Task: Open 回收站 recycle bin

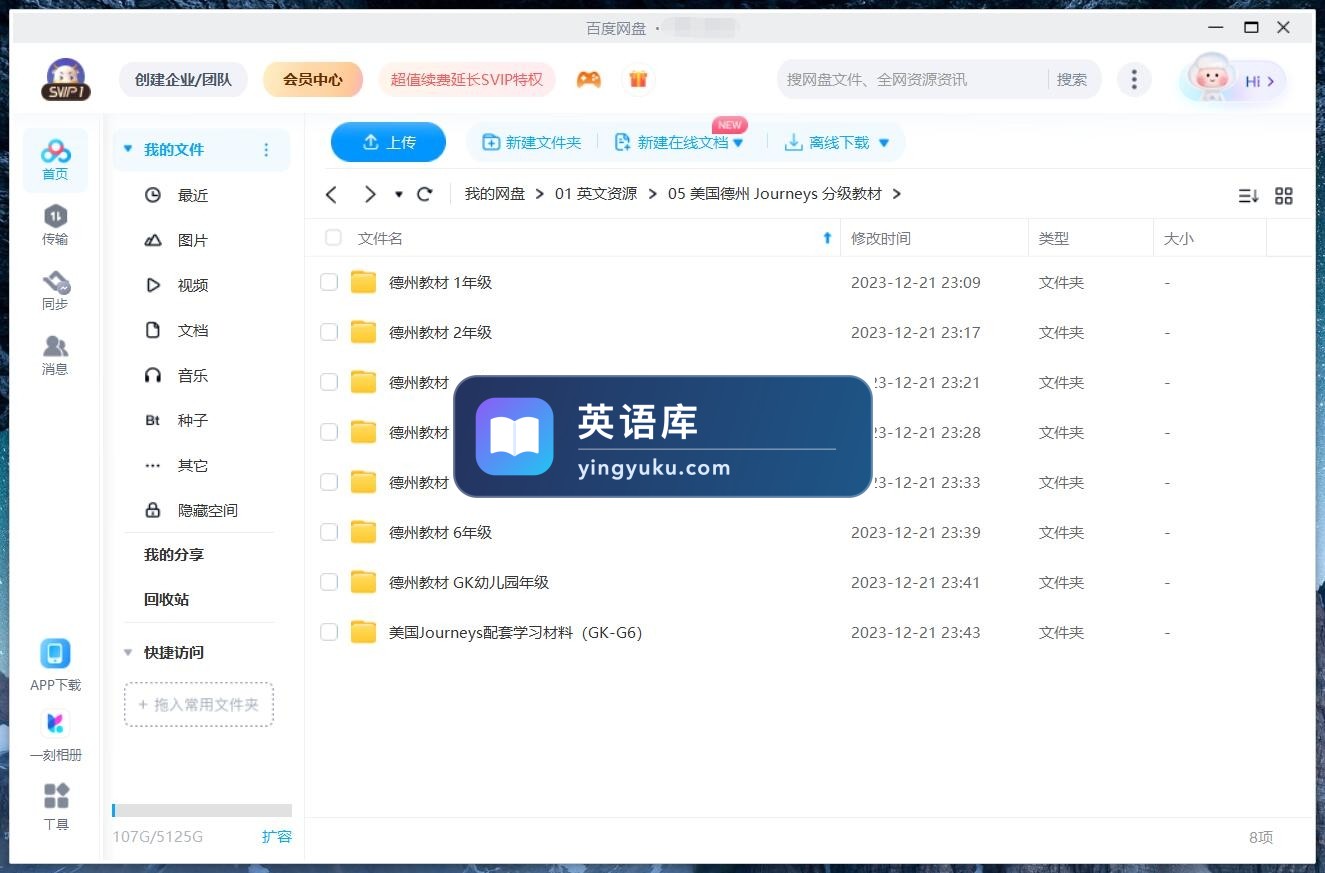Action: click(x=166, y=599)
